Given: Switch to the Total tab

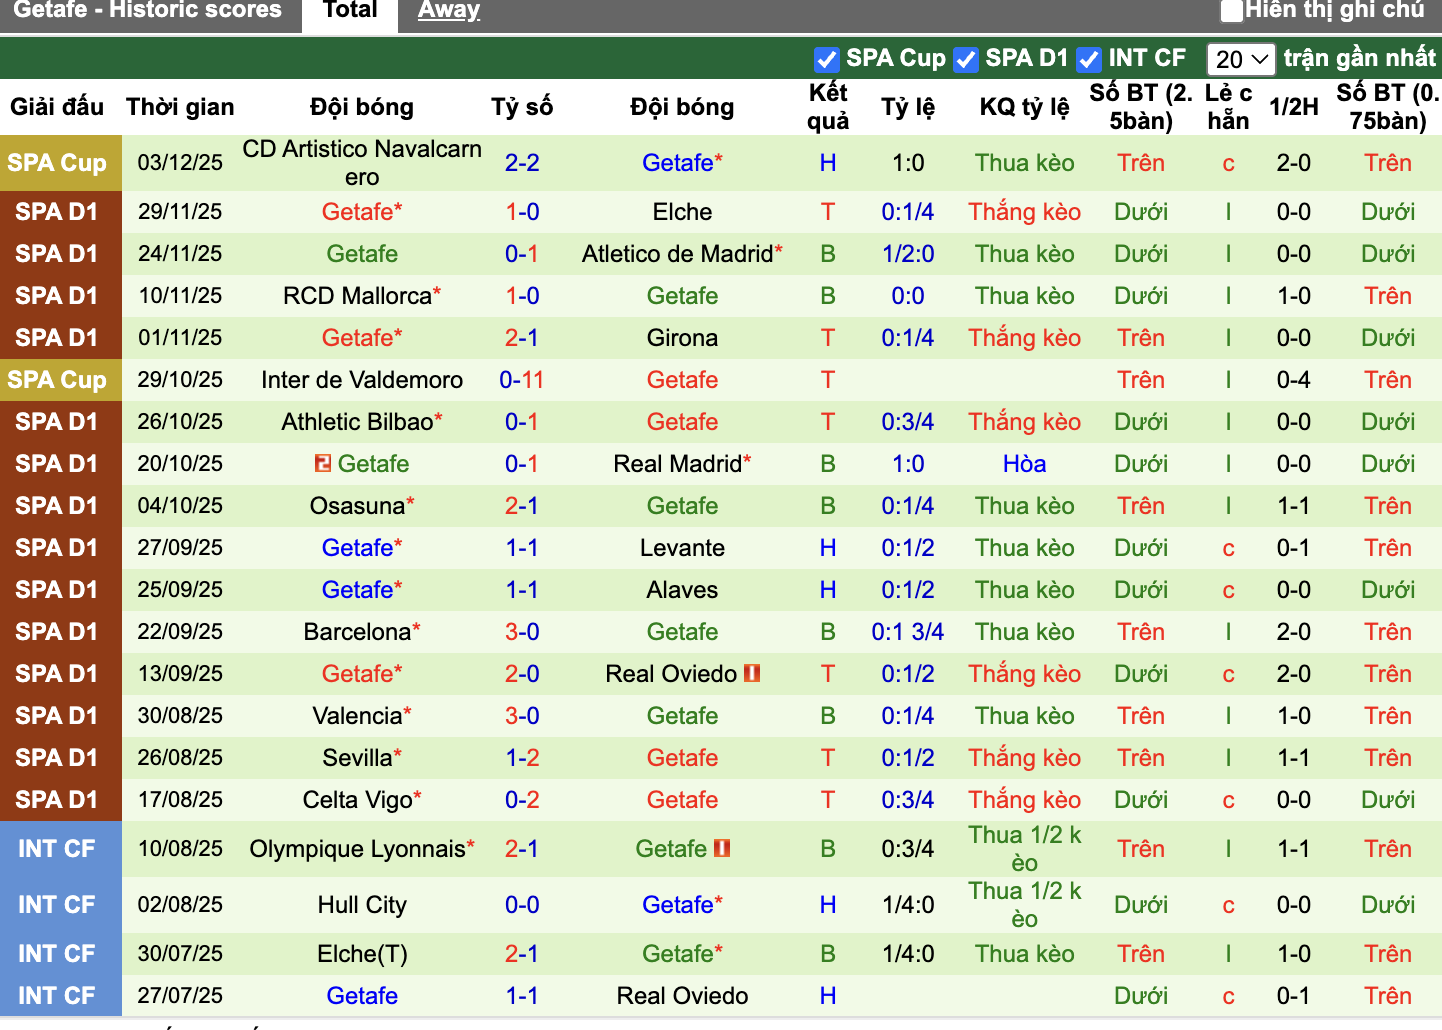Looking at the screenshot, I should (351, 11).
